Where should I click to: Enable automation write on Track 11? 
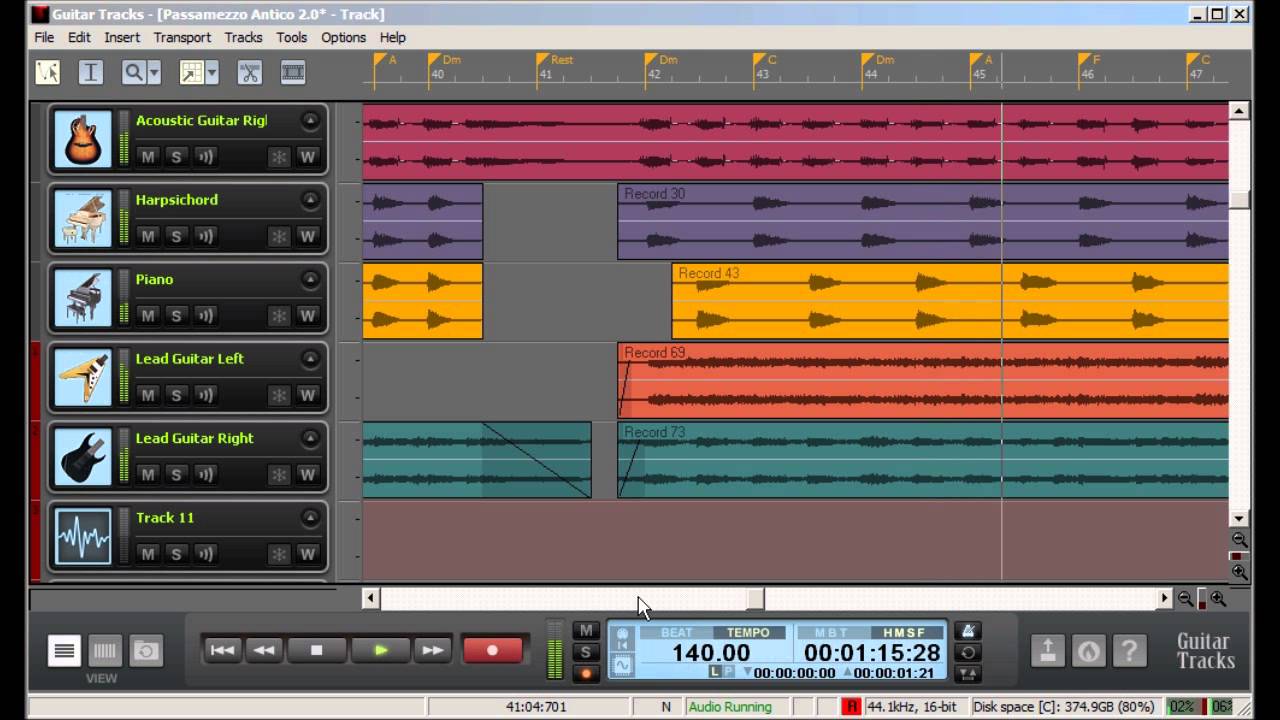pos(307,554)
